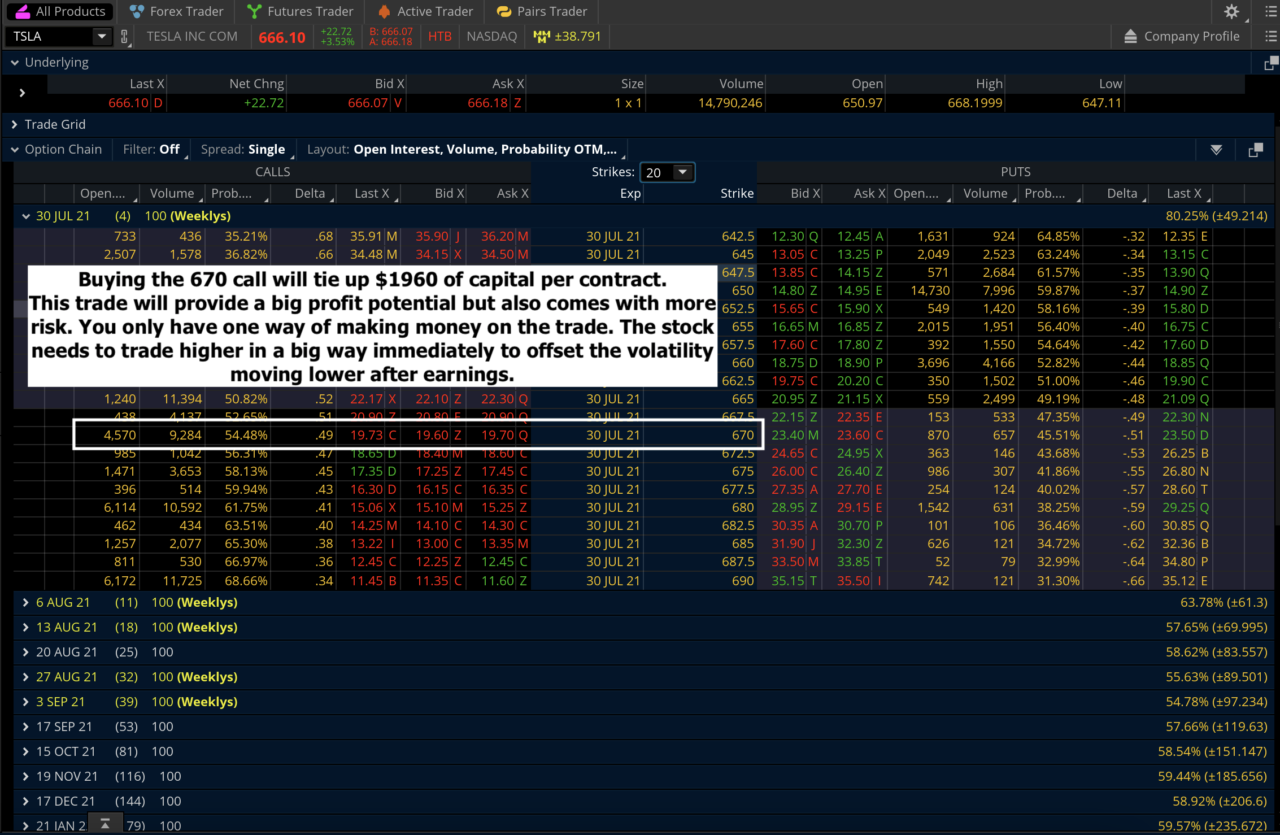Click the HTB hard-to-borrow label
This screenshot has height=835, width=1280.
tap(440, 36)
